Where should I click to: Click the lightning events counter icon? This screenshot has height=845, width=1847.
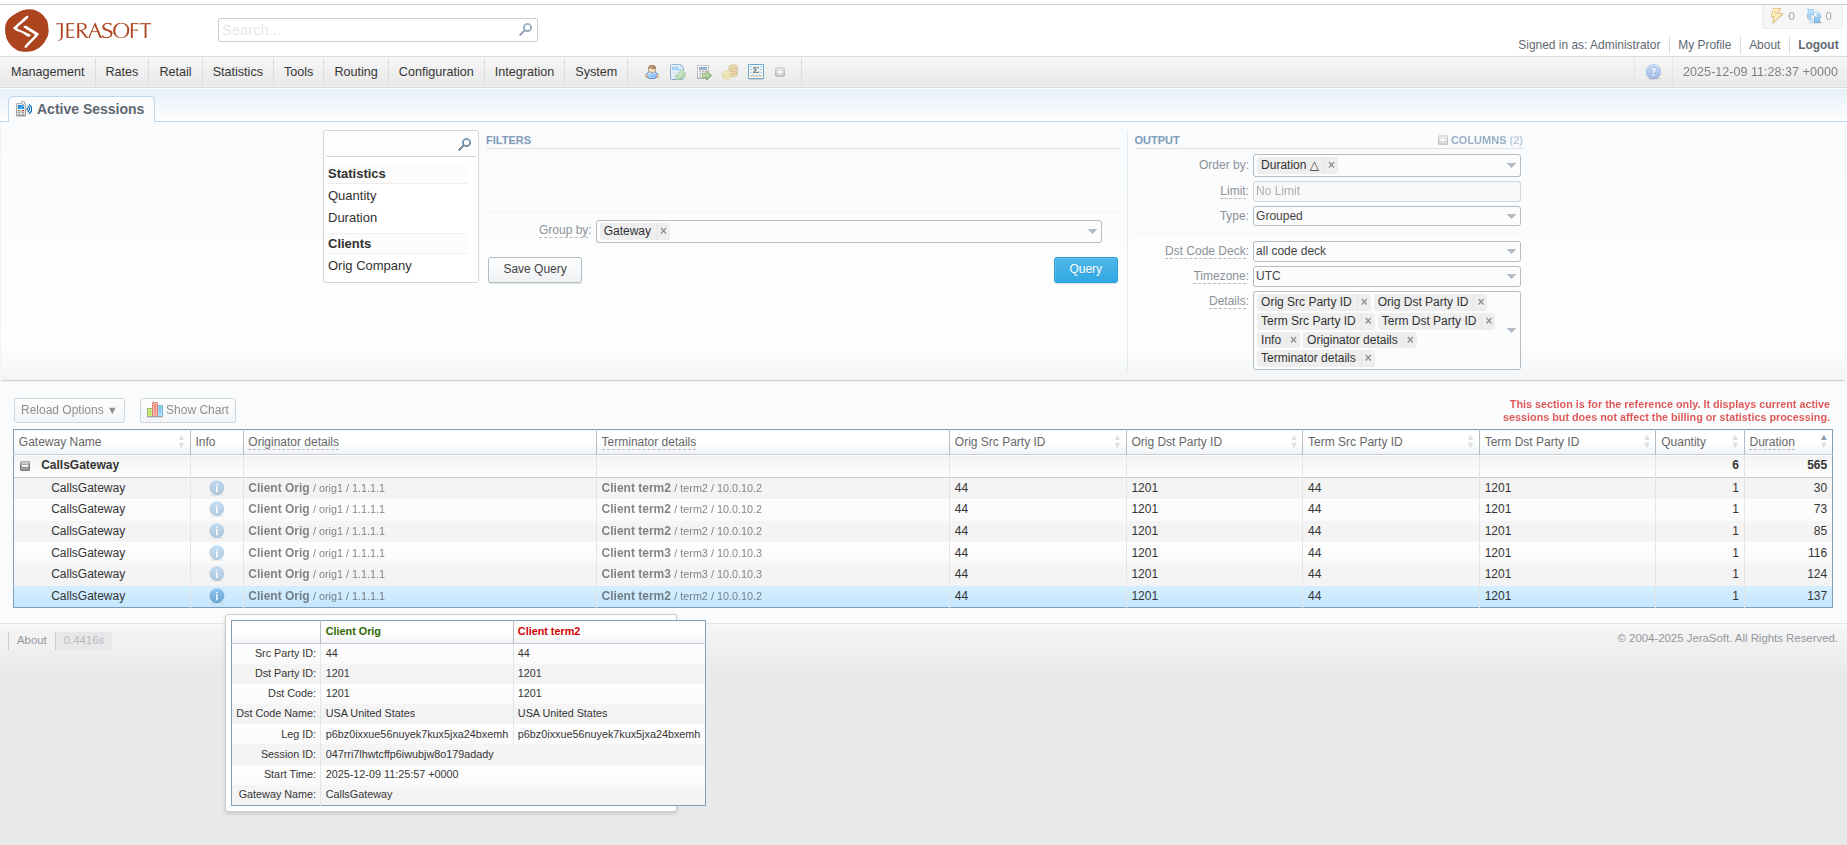(x=1777, y=16)
